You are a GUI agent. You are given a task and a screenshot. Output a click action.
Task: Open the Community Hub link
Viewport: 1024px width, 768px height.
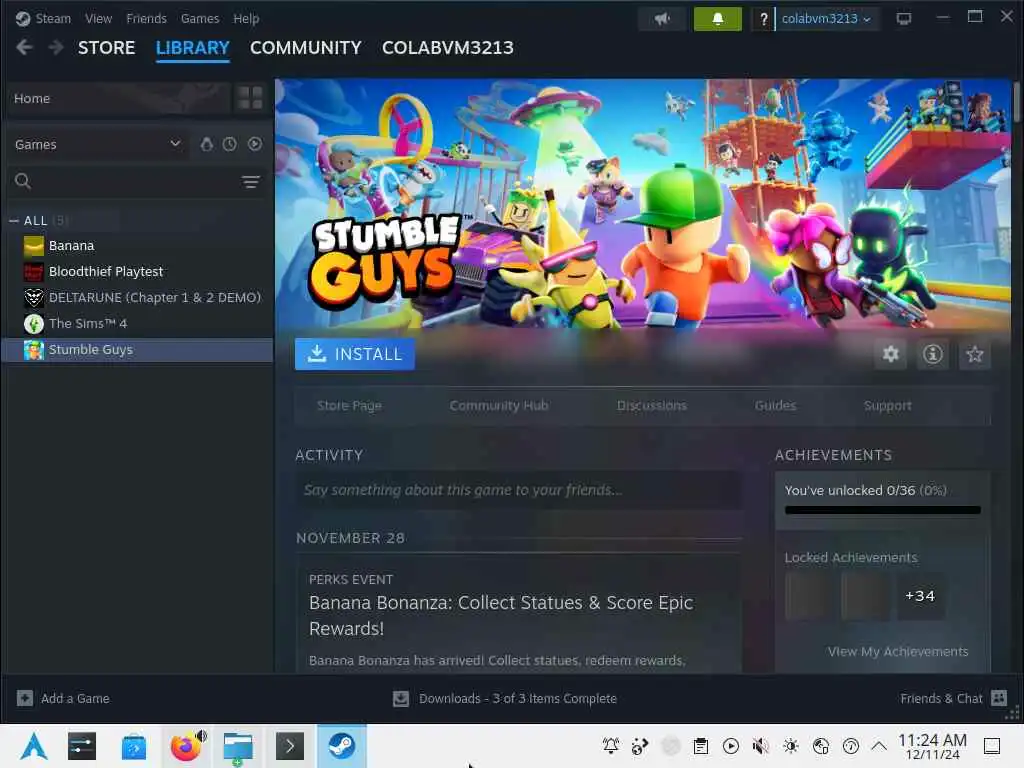coord(499,406)
